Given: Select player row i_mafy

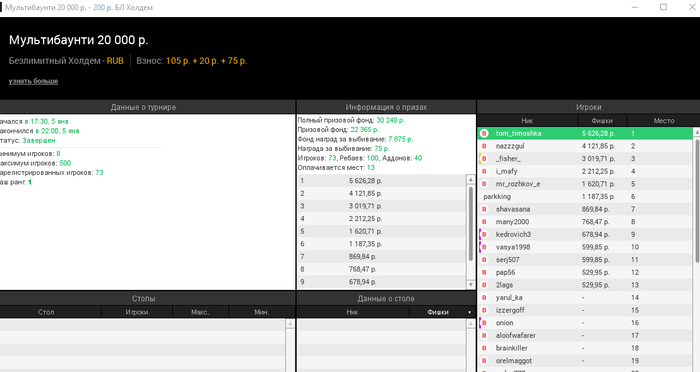Looking at the screenshot, I should [x=585, y=171].
